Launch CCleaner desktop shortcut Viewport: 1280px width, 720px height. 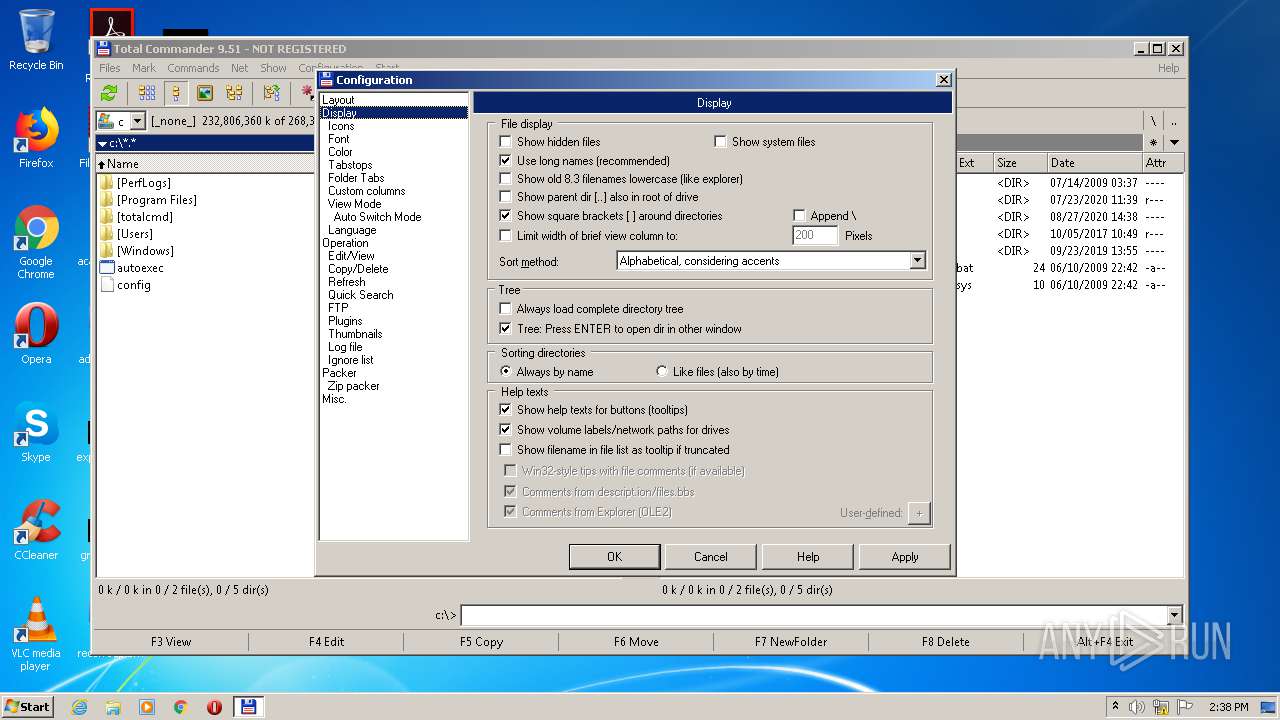[36, 530]
